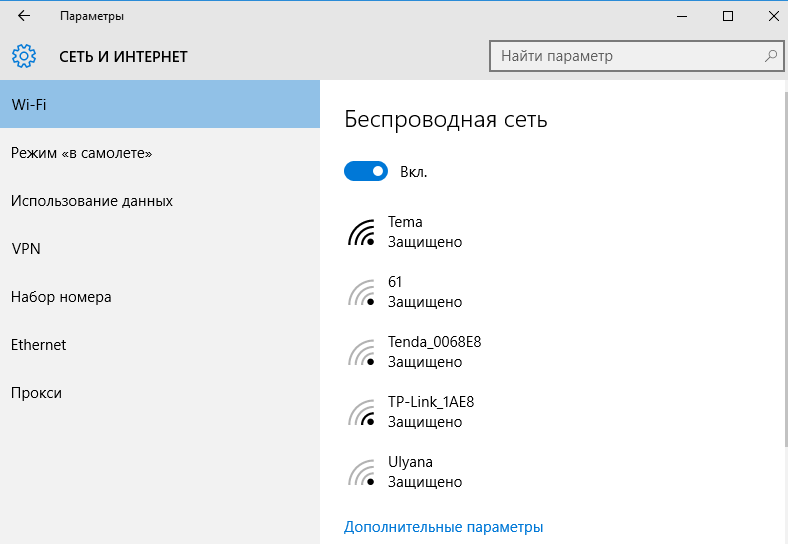Click the Tenda_0068E8 signal icon

click(361, 352)
